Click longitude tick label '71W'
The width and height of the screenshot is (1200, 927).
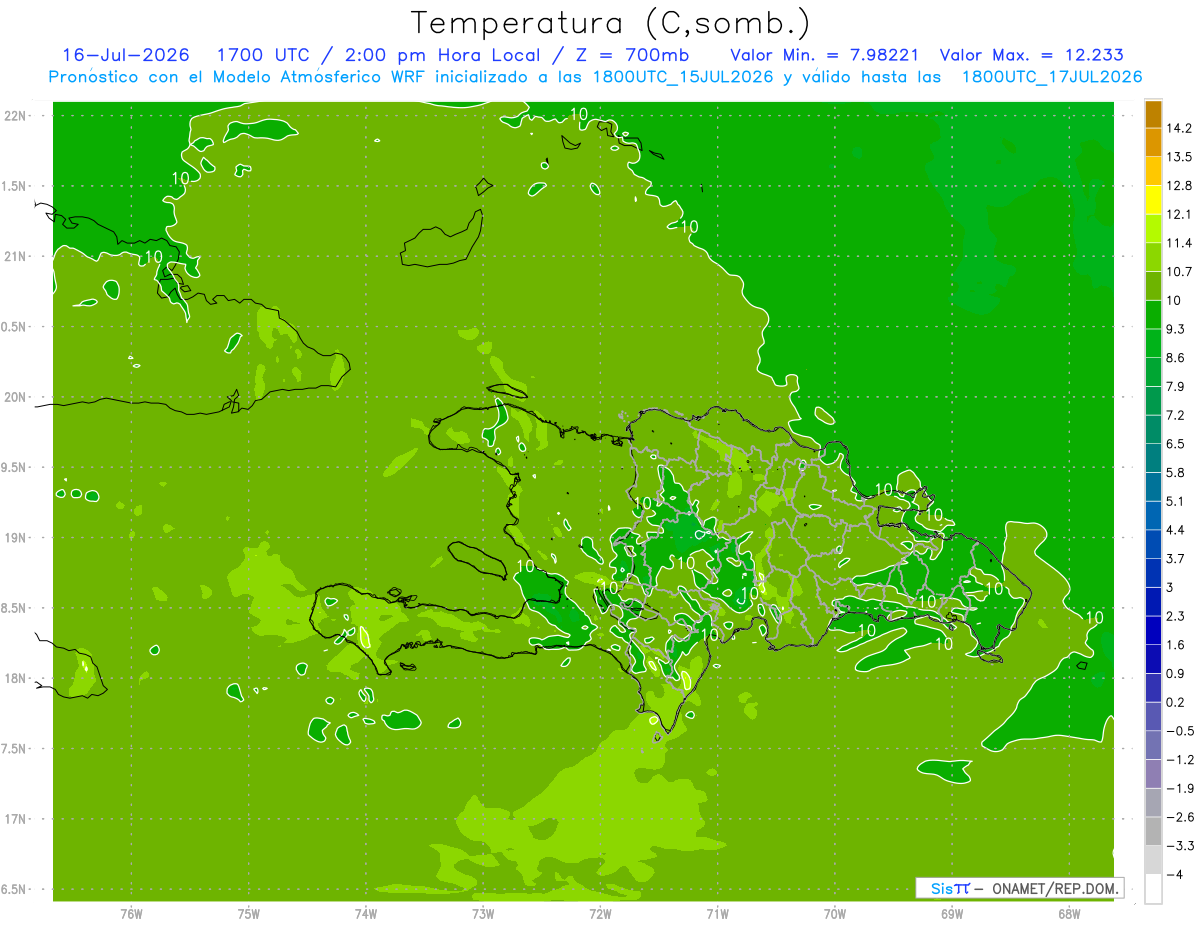click(x=717, y=913)
